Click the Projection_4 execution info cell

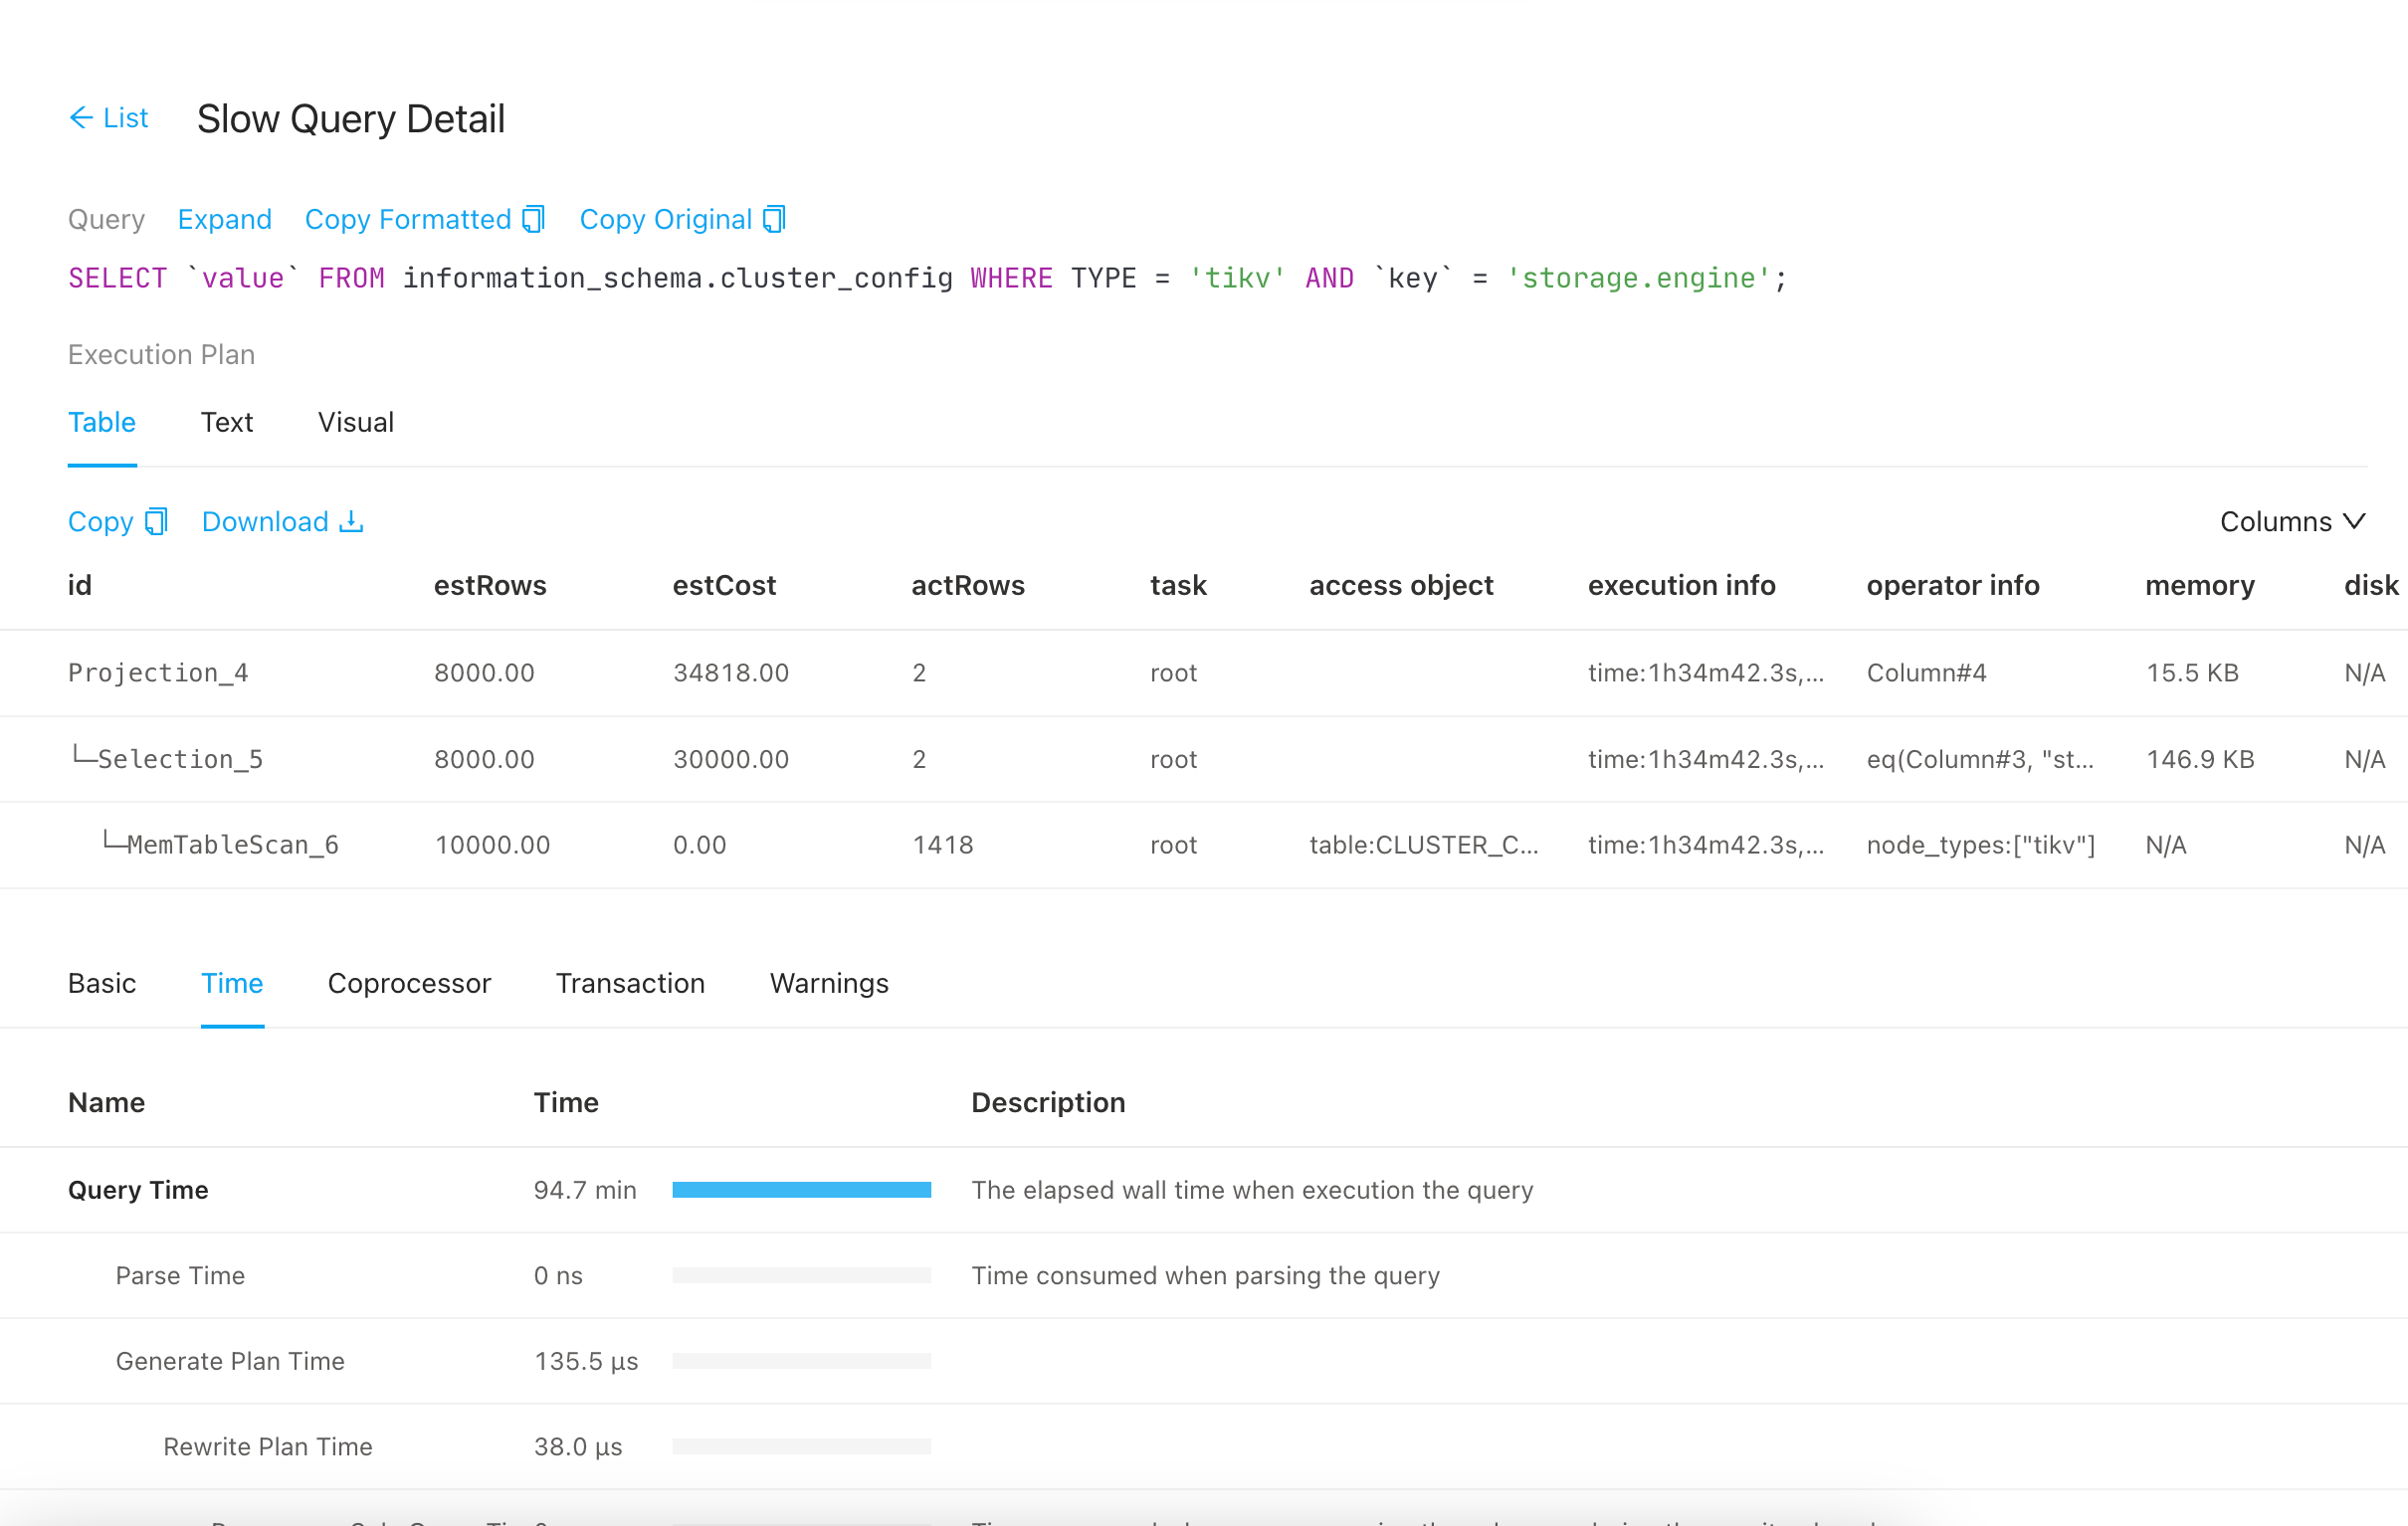(1705, 673)
